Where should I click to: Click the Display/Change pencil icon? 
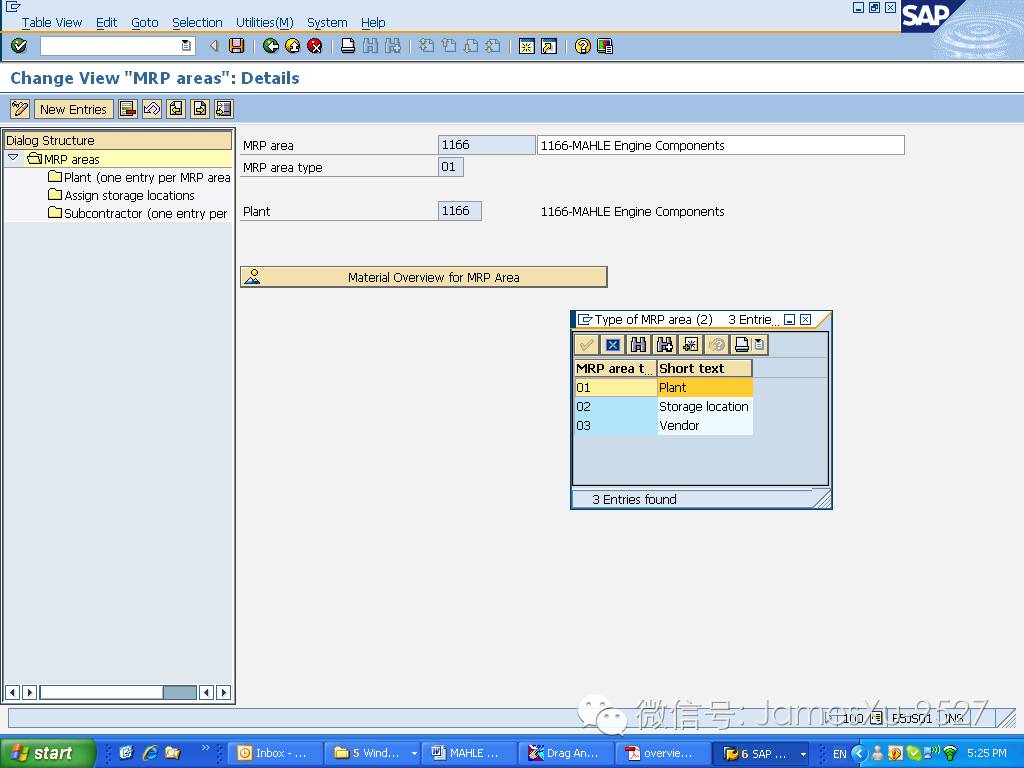pos(20,109)
